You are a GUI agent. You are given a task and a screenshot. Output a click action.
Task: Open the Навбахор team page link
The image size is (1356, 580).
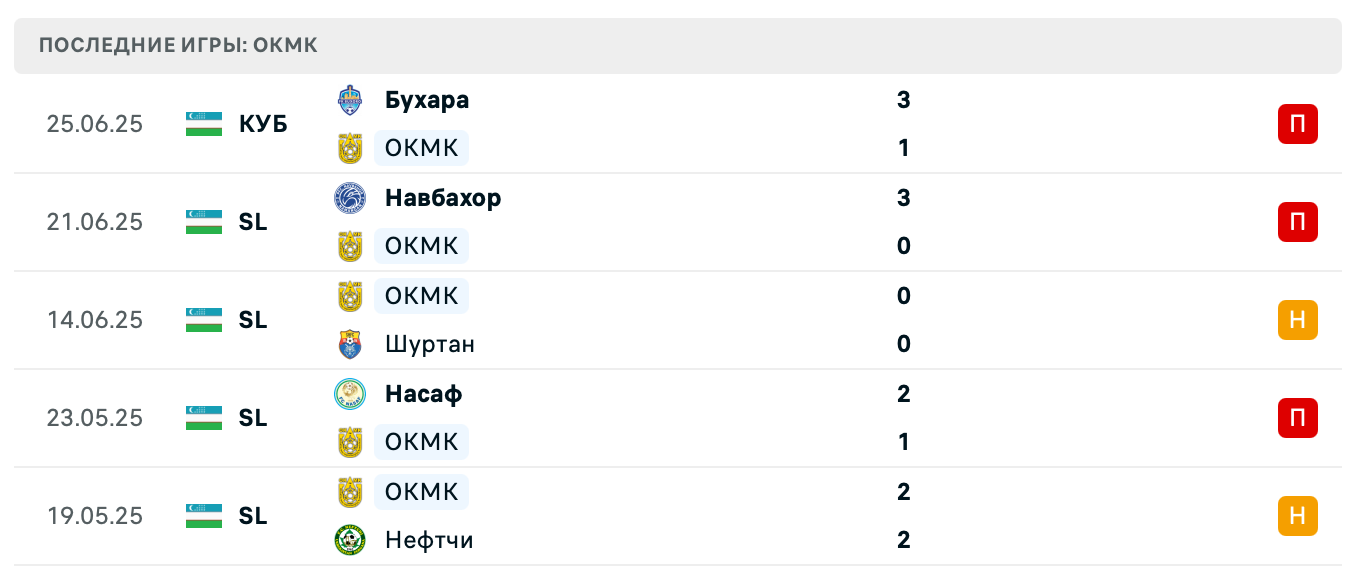pyautogui.click(x=443, y=197)
